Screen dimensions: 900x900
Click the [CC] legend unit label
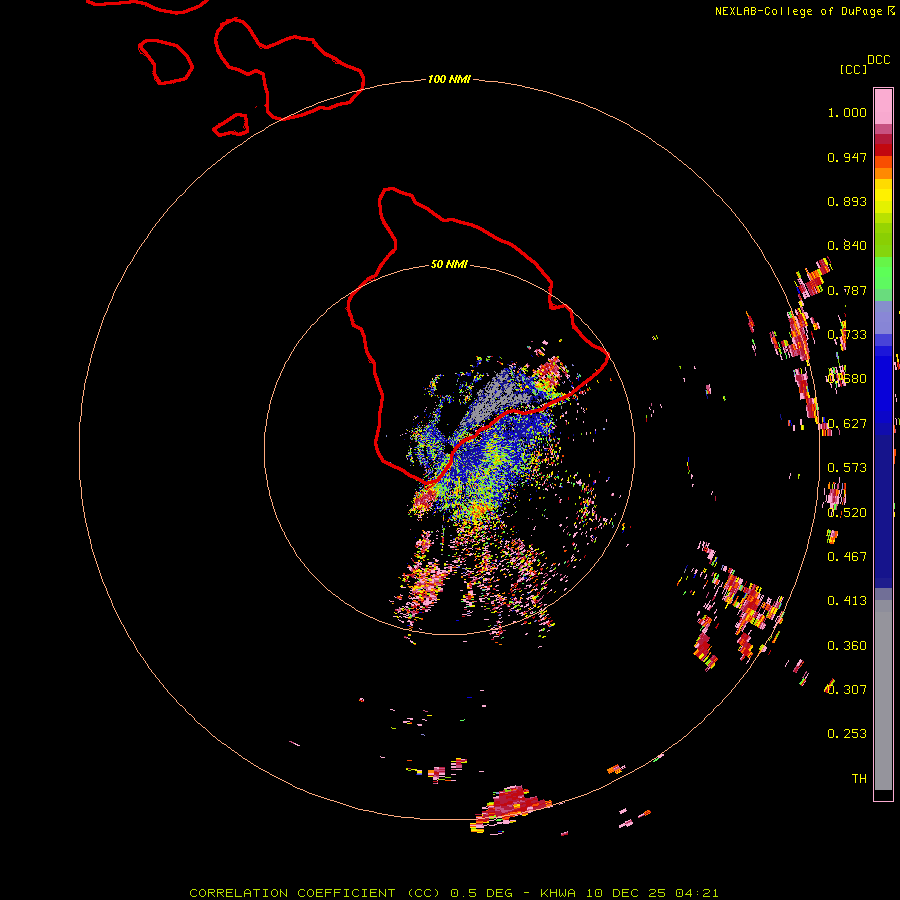click(x=854, y=69)
